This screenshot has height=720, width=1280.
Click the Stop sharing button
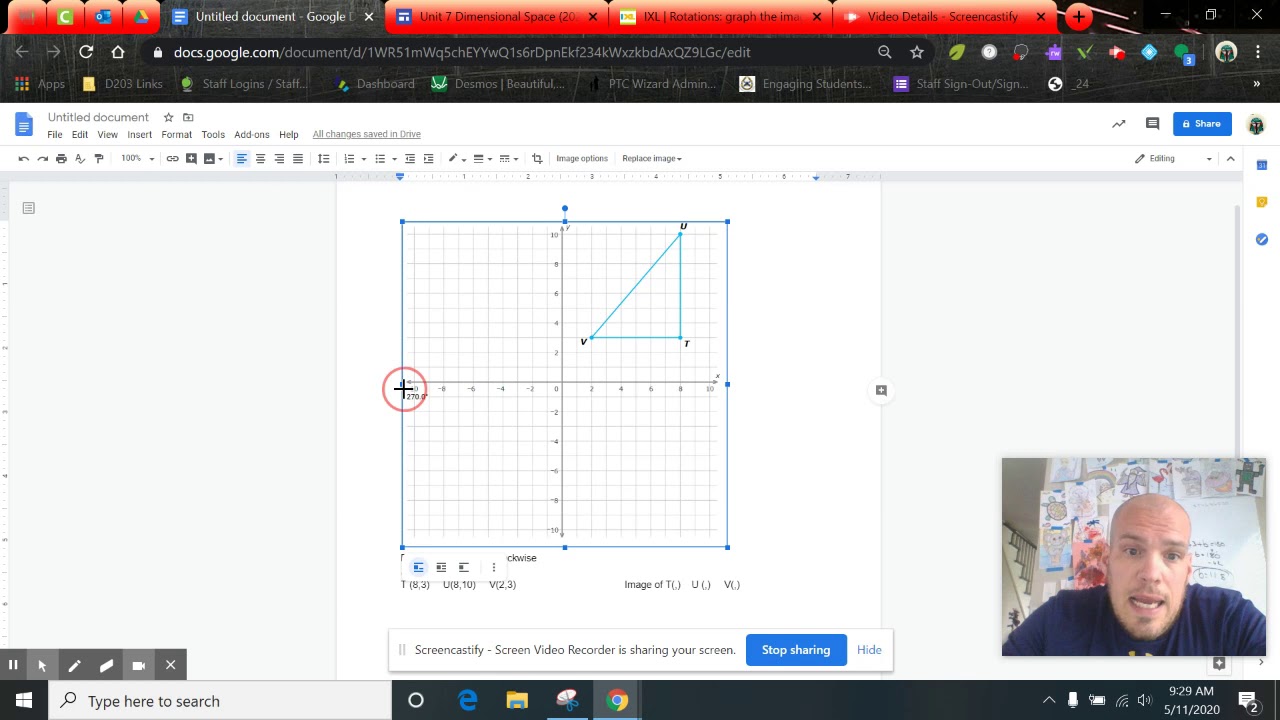click(x=796, y=650)
